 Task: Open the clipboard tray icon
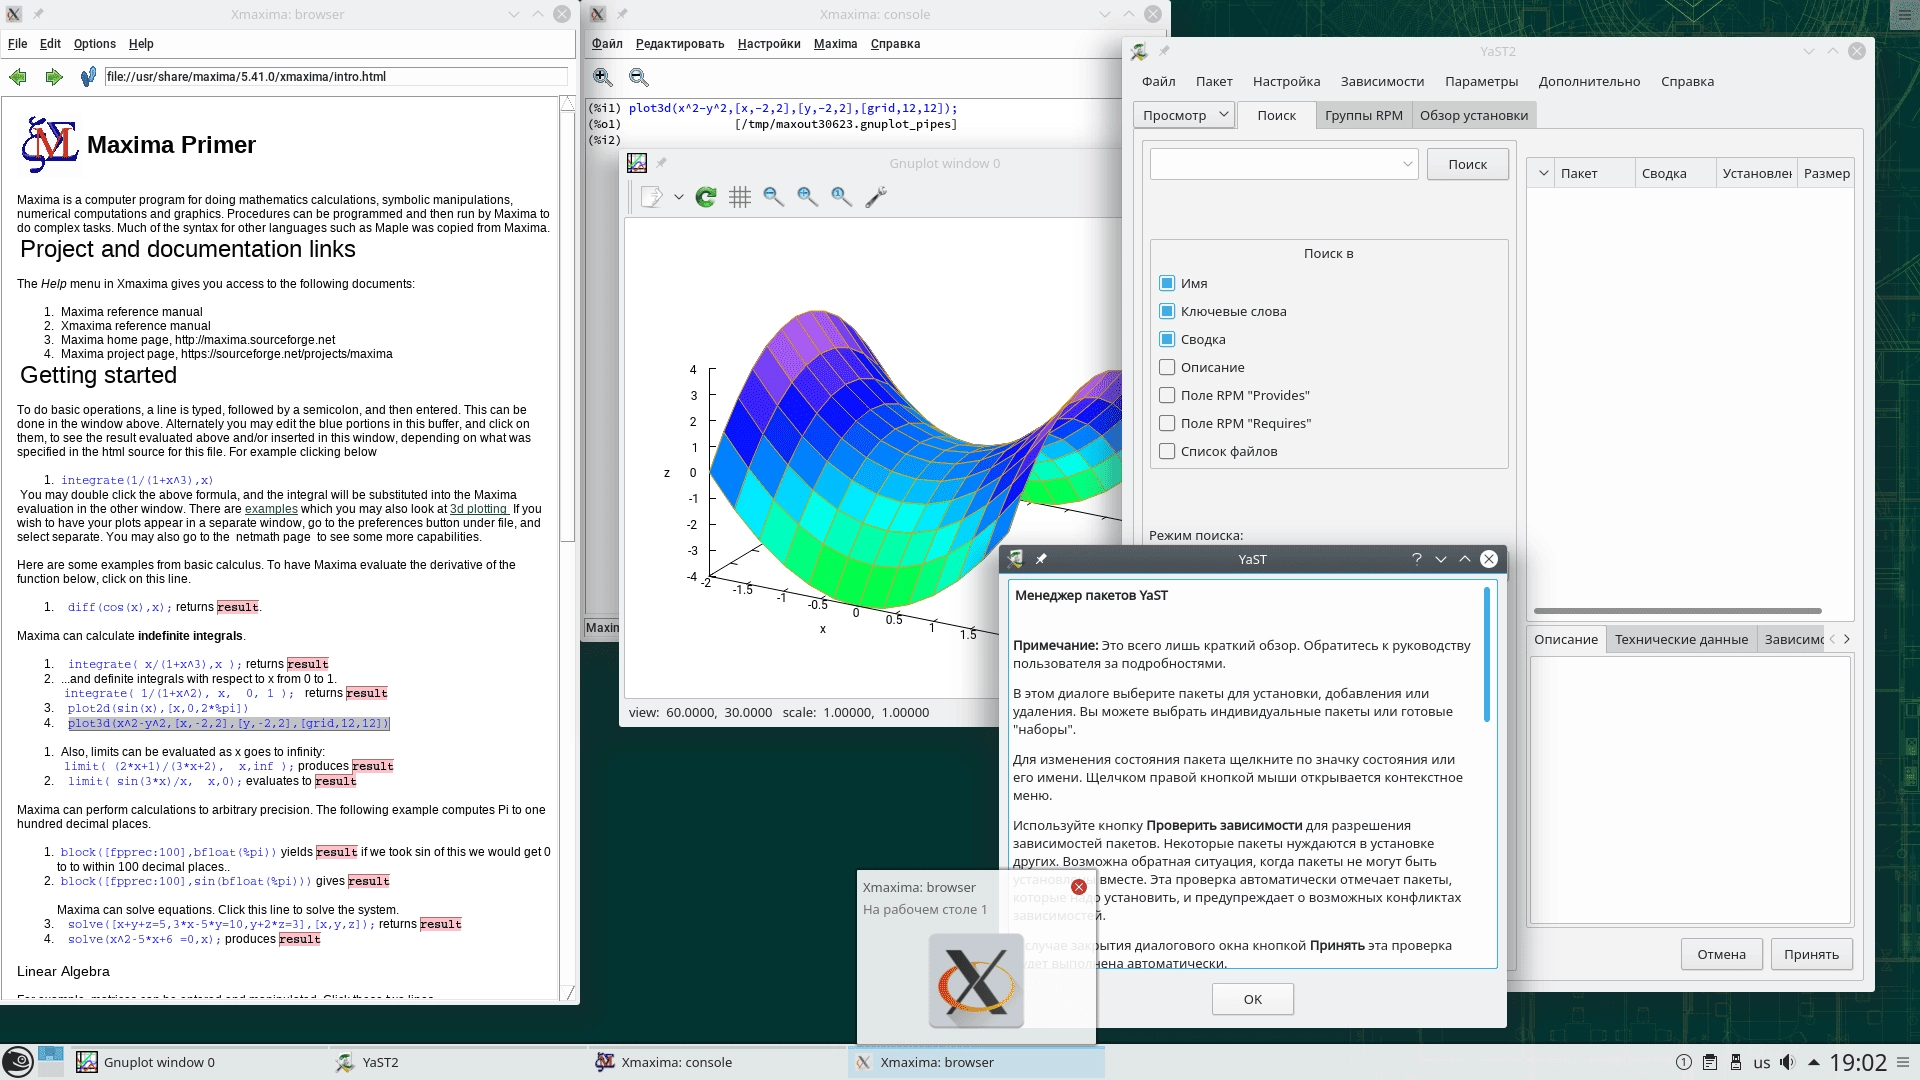1710,1062
